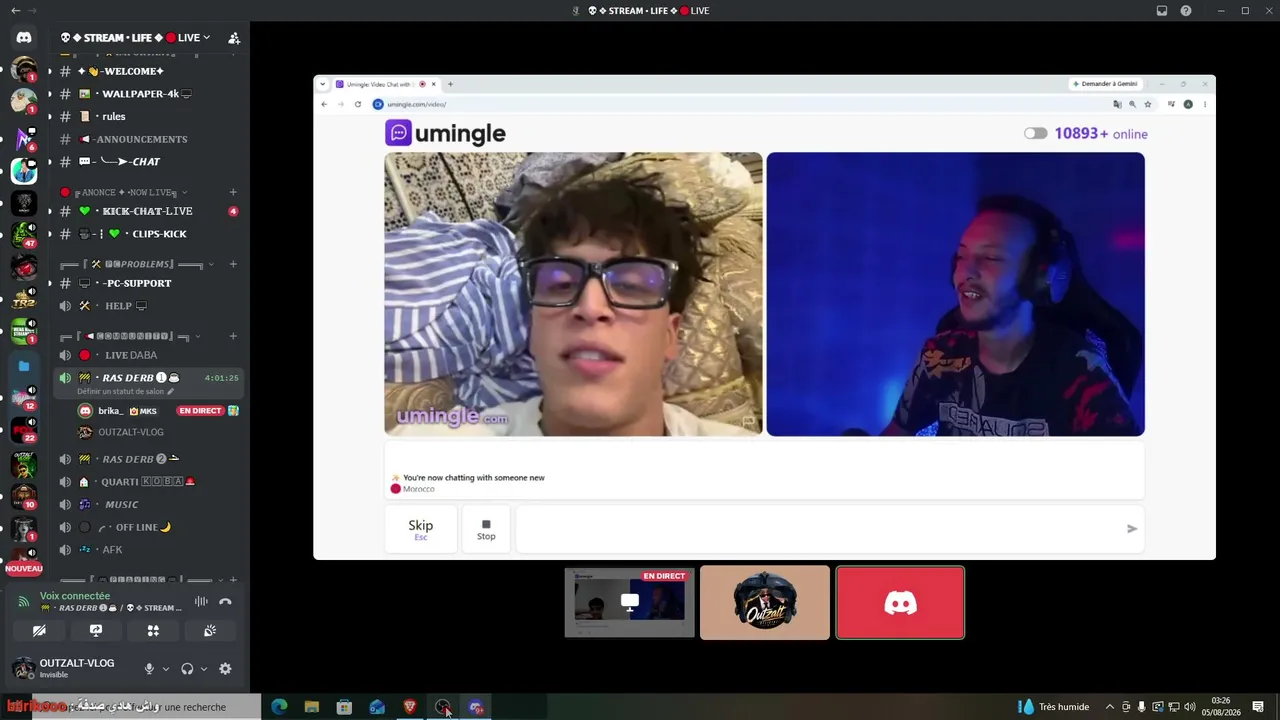Select the TR2 server icon
The image size is (1280, 720).
24,299
